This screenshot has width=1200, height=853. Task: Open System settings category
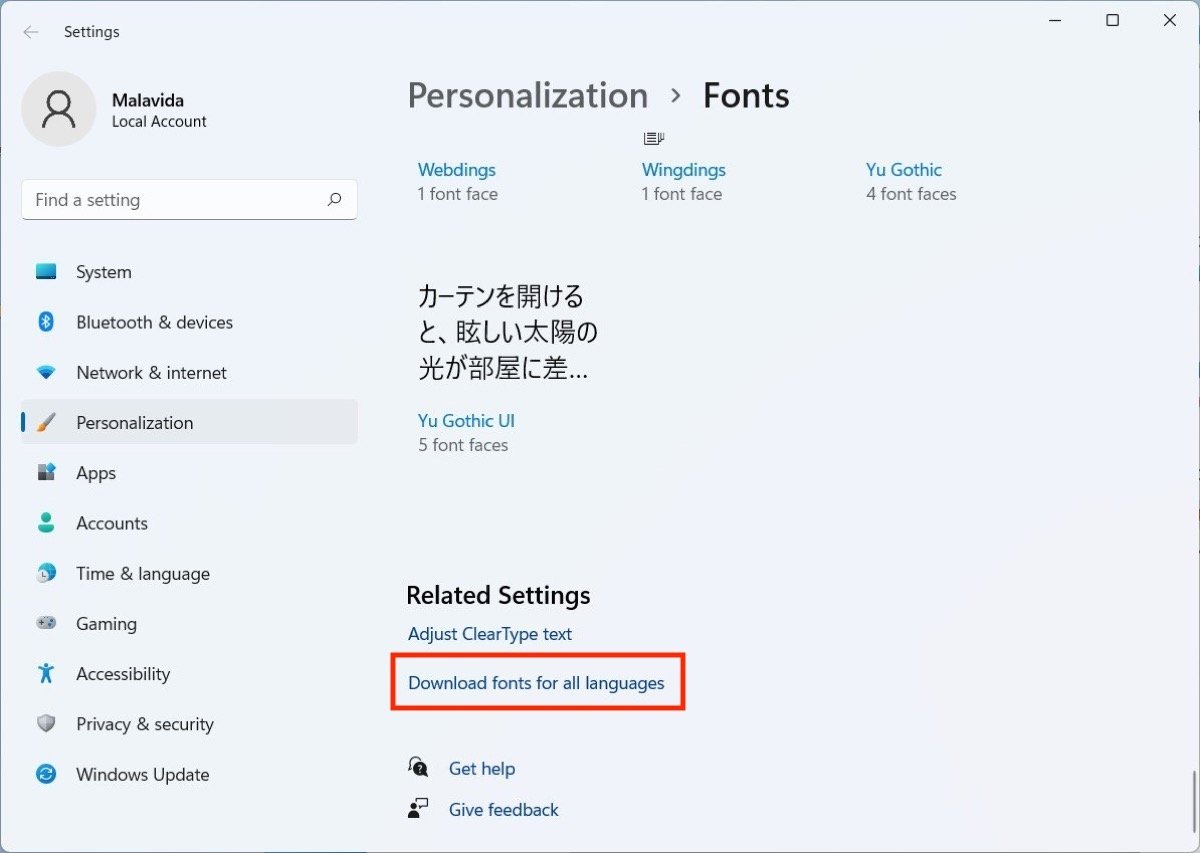pos(189,272)
